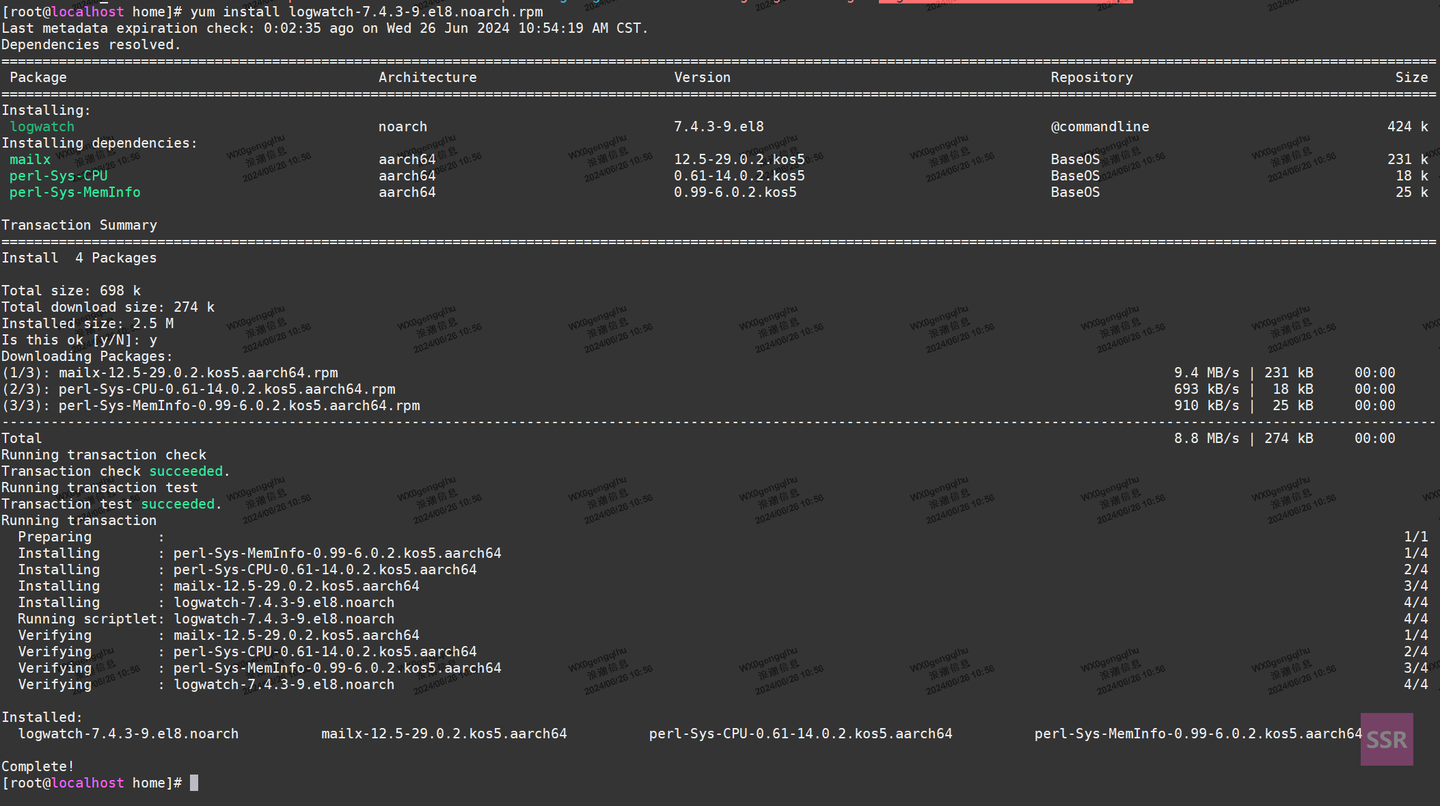Image resolution: width=1440 pixels, height=806 pixels.
Task: Click the 'Total download size: 274 k' line
Action: click(x=108, y=307)
